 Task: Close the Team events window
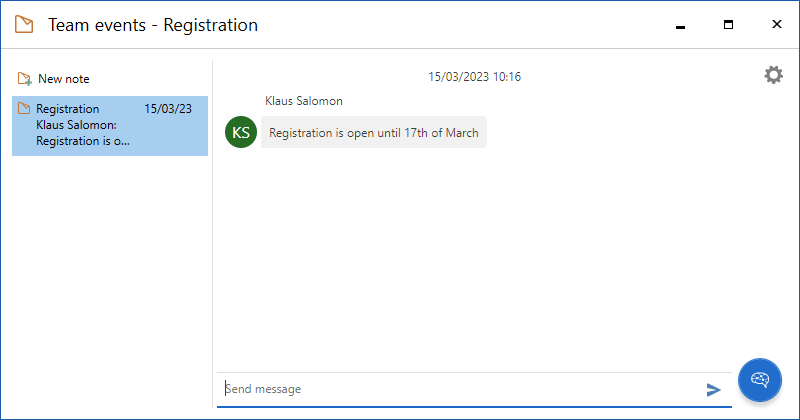pos(776,25)
